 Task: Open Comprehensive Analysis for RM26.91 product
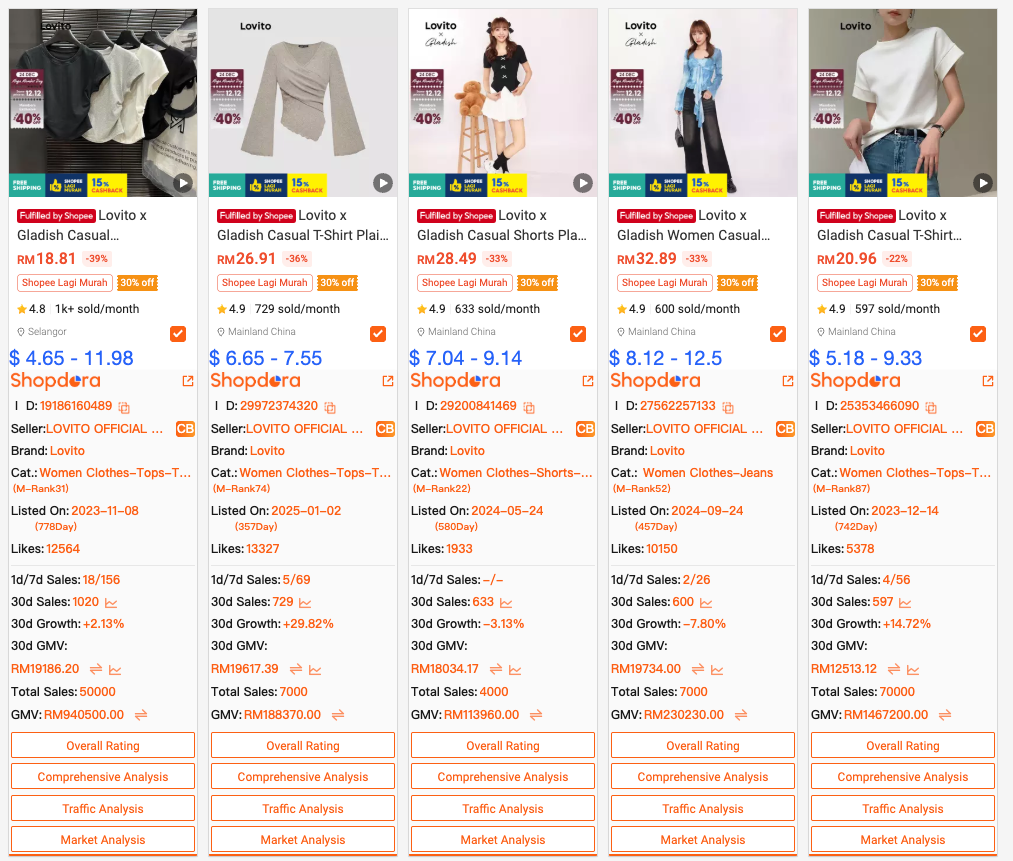[x=302, y=776]
